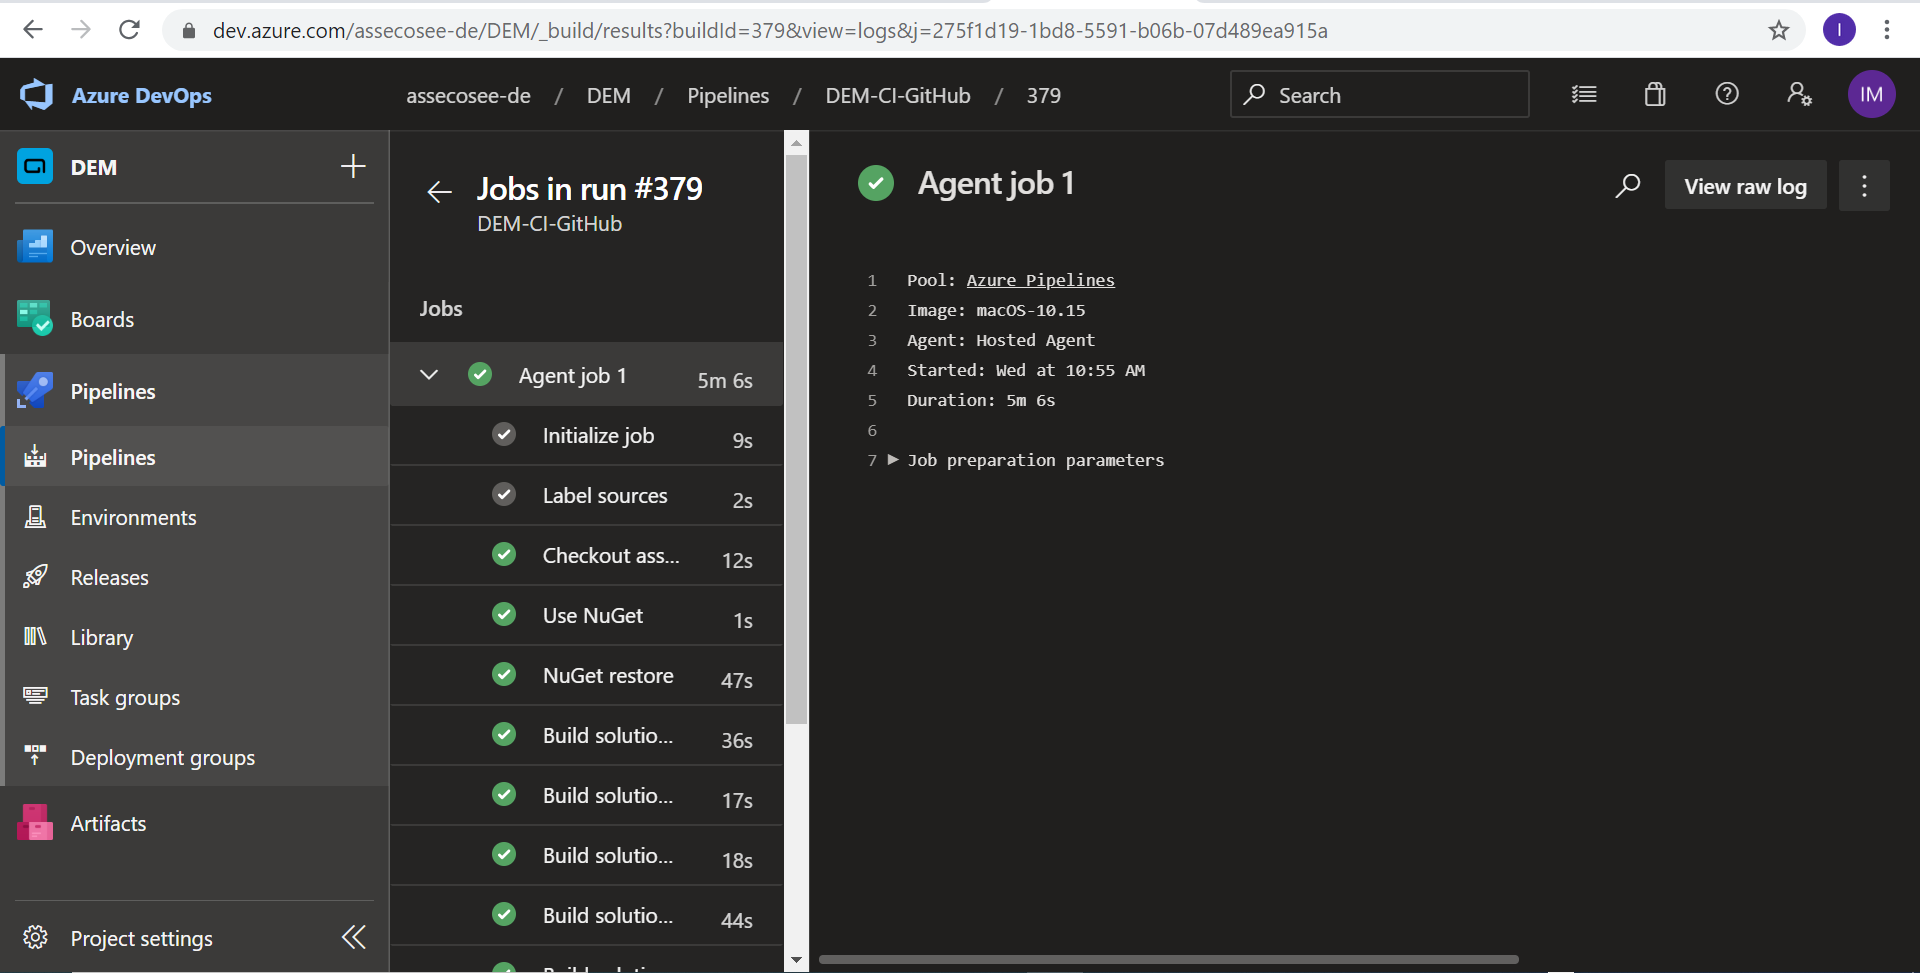Select the Label sources step
Image resolution: width=1920 pixels, height=973 pixels.
coord(586,496)
